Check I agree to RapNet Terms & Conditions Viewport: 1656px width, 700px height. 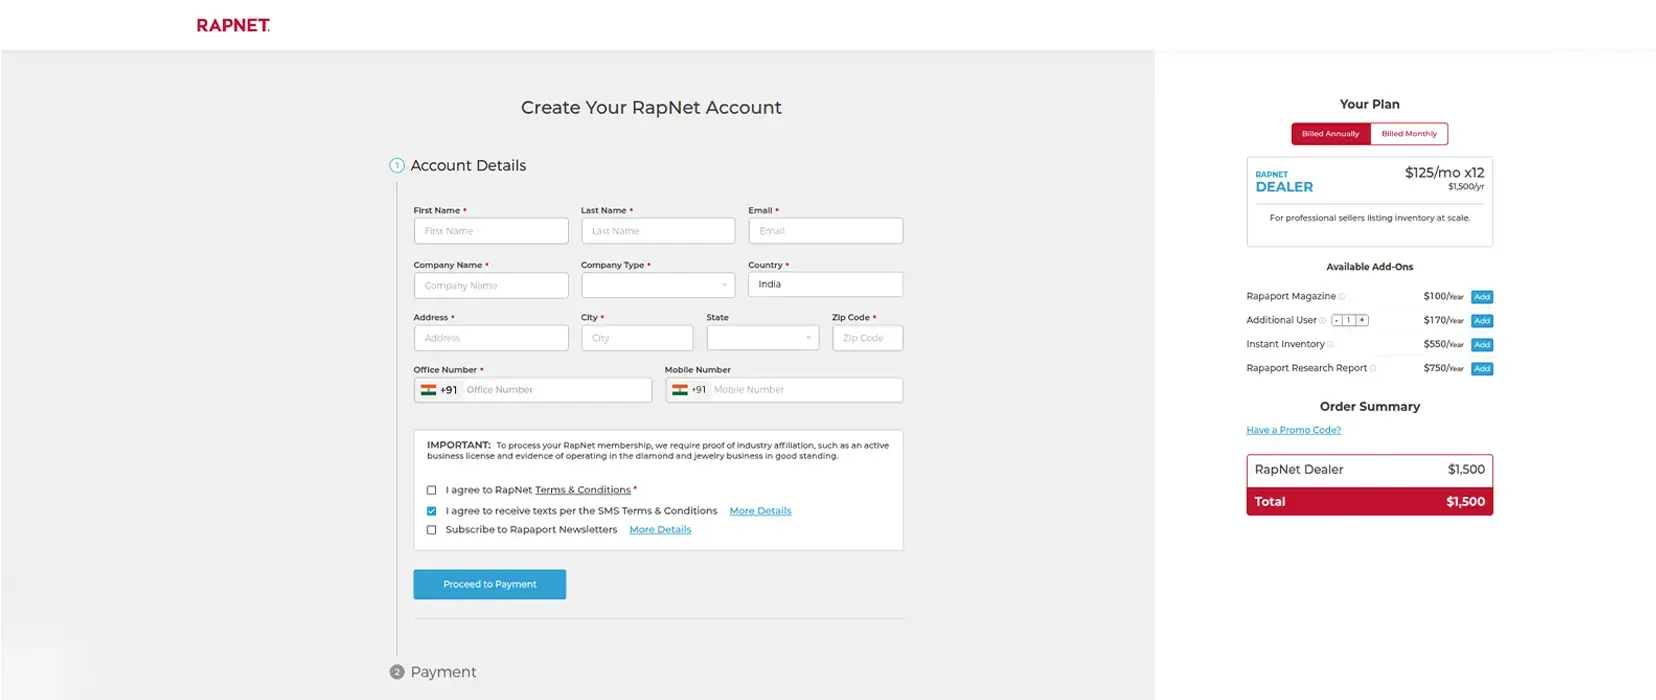point(432,490)
